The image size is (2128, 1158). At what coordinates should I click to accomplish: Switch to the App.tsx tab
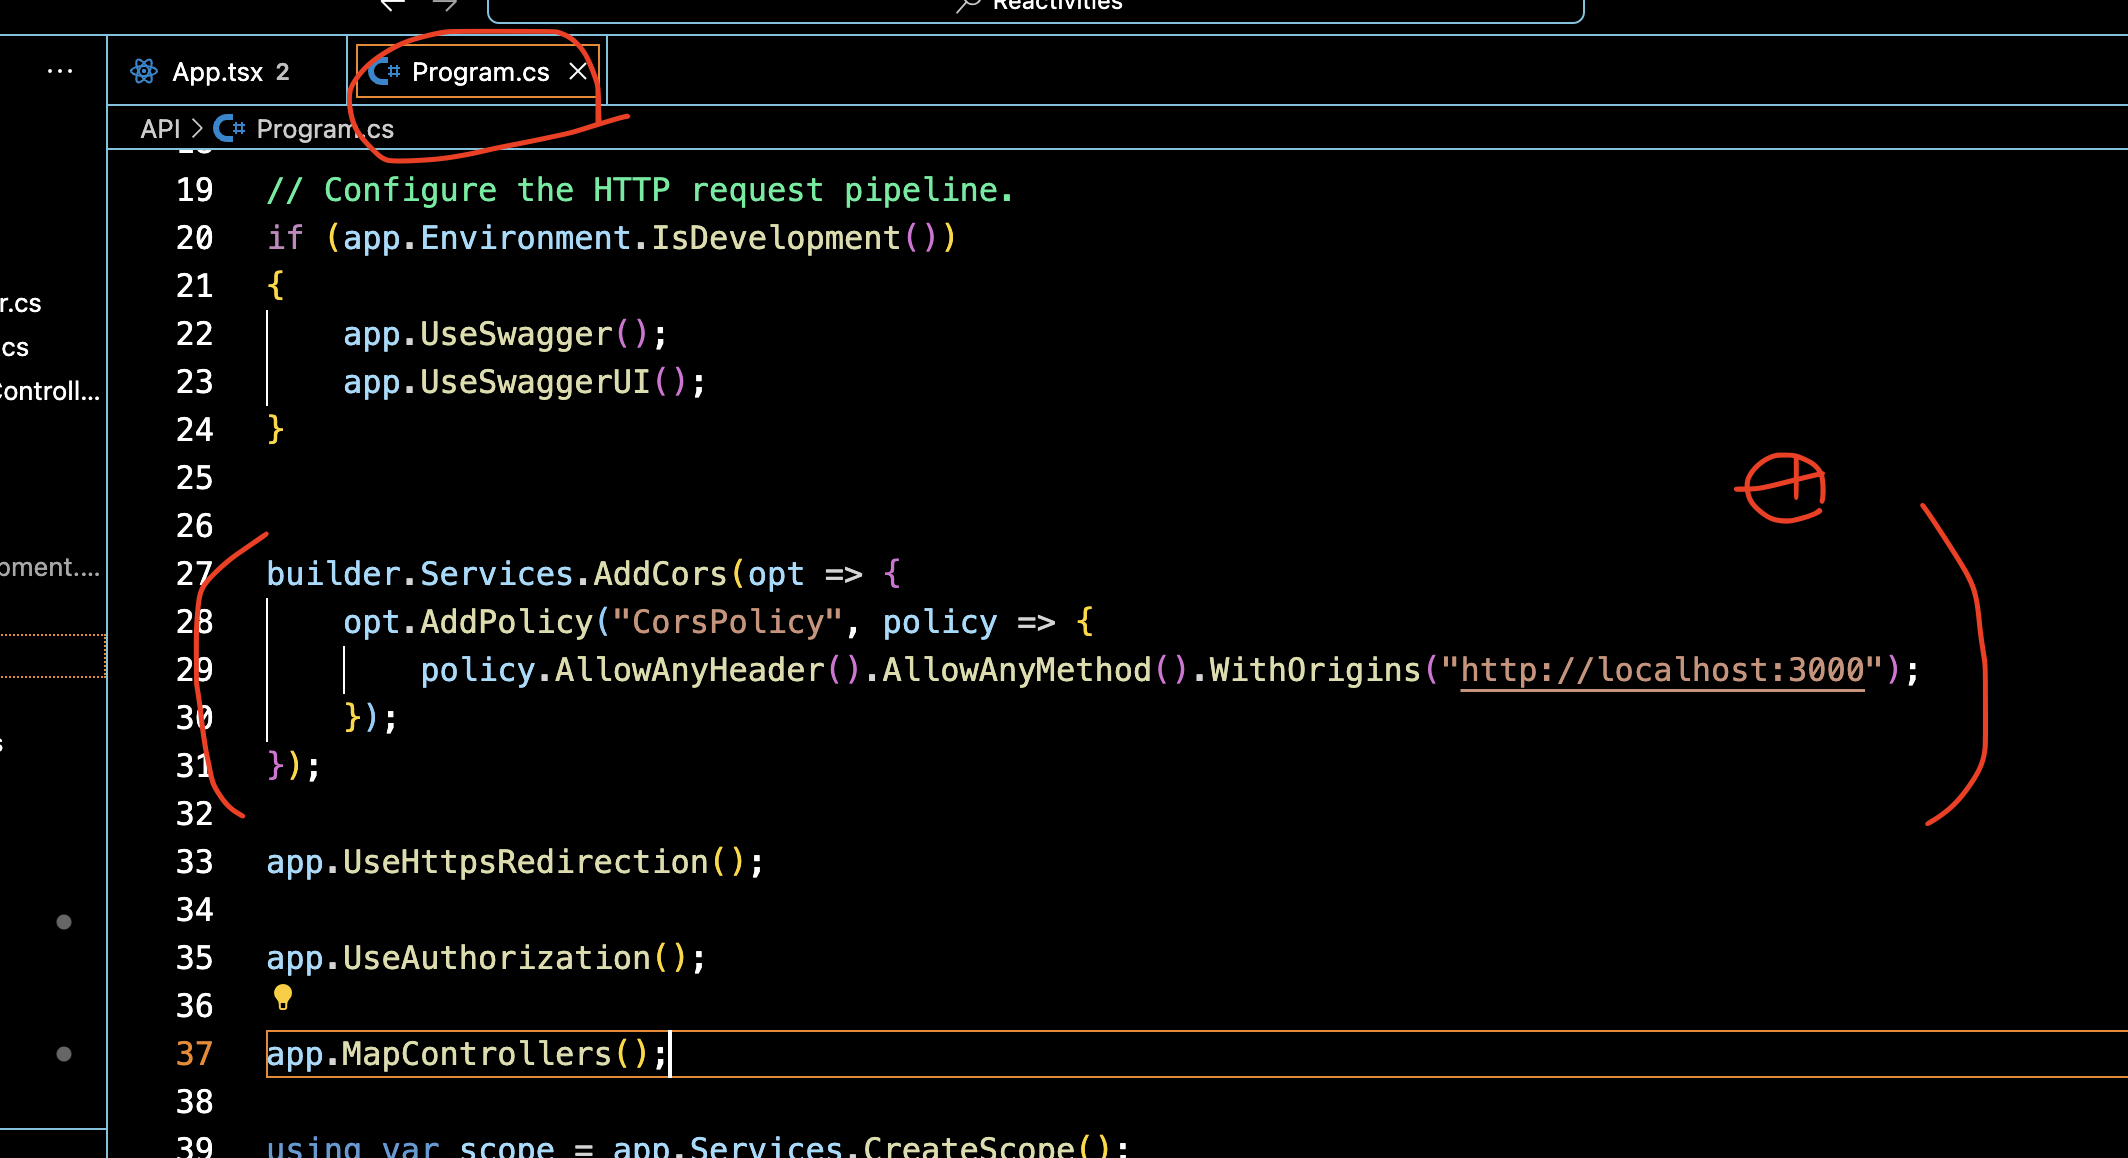coord(217,72)
